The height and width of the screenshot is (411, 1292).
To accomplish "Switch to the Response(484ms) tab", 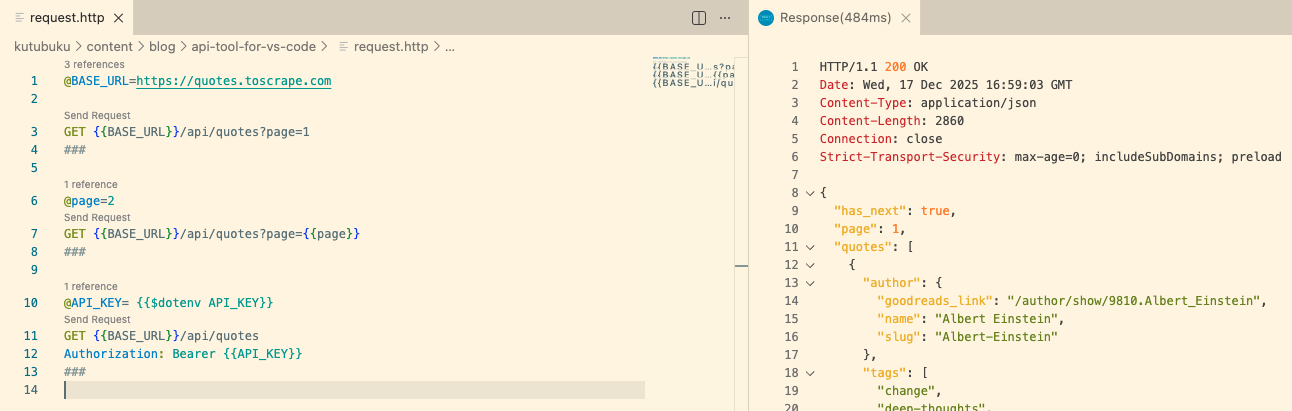I will (834, 17).
